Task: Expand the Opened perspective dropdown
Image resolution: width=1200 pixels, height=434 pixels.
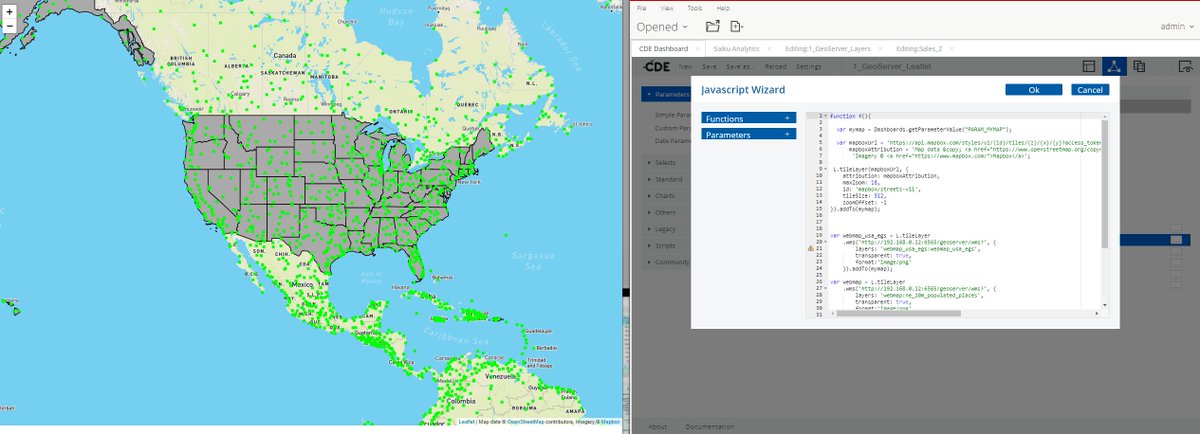Action: coord(662,27)
